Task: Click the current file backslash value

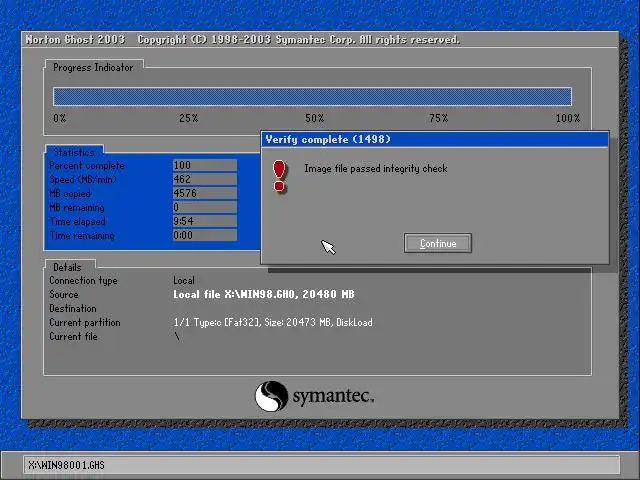Action: [177, 337]
